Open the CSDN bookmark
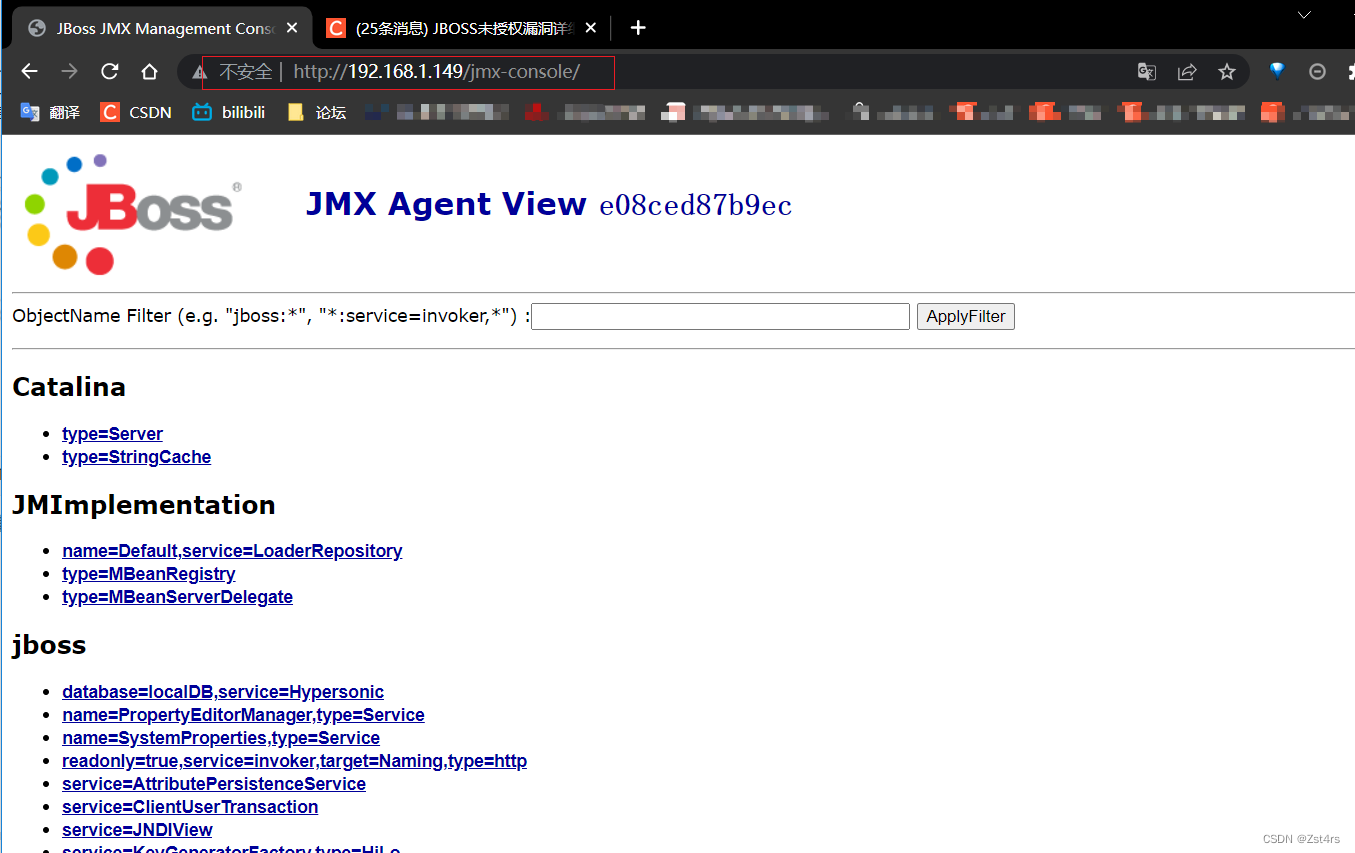 point(136,112)
